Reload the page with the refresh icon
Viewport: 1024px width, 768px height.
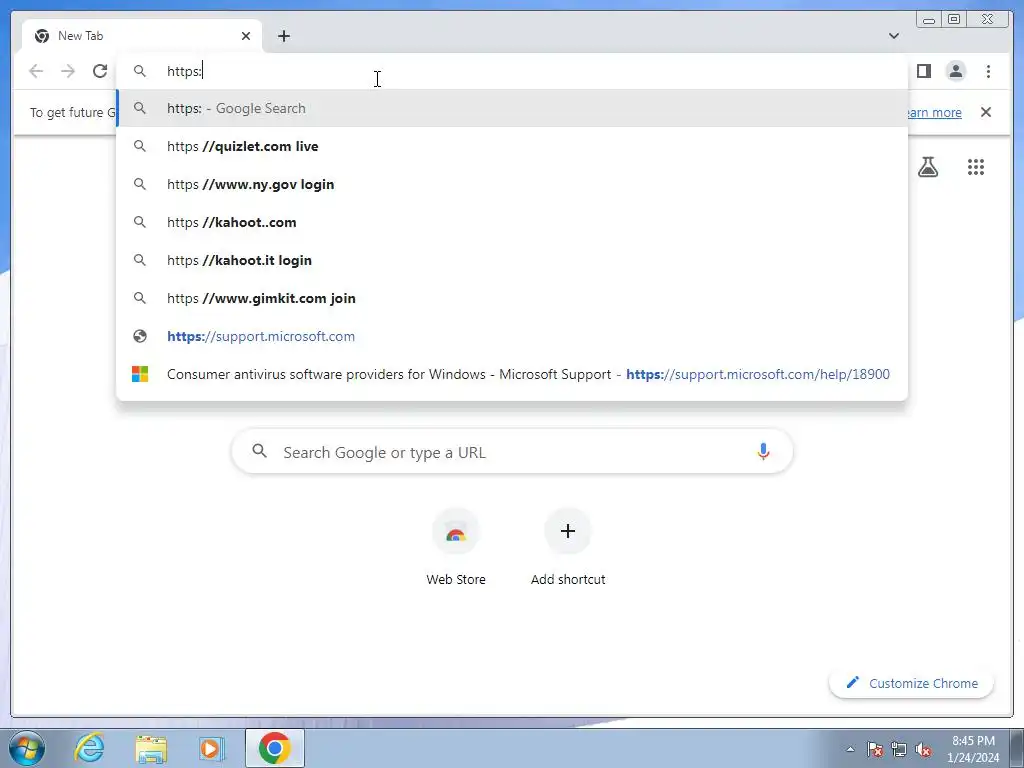[100, 71]
